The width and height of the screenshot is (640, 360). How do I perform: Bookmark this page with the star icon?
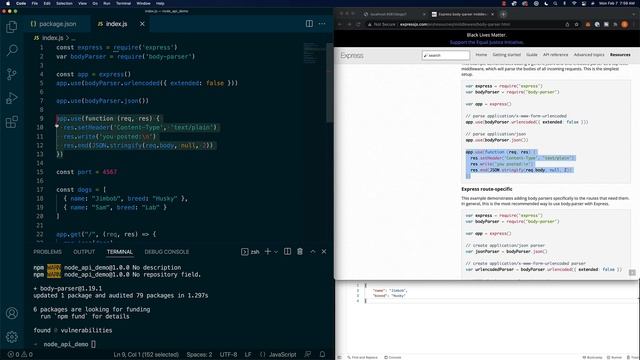point(576,24)
